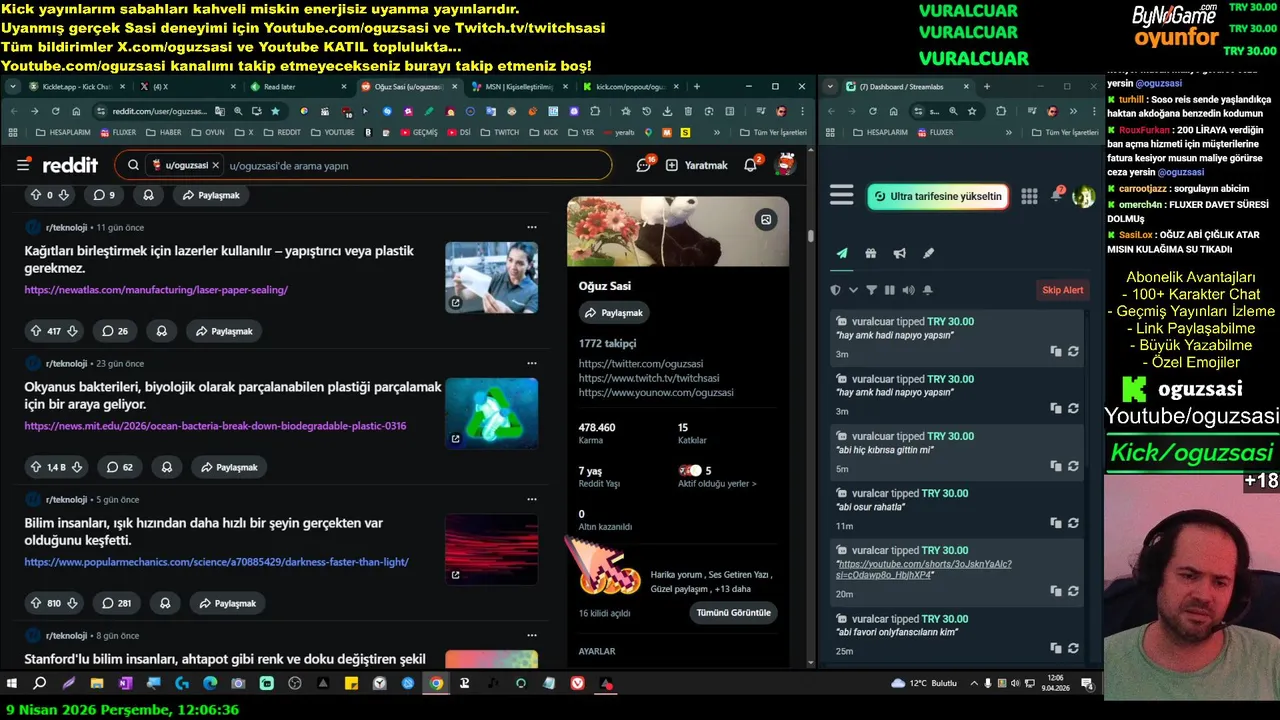Click Paylaşmak on Oğuz Sasi profile card
The width and height of the screenshot is (1280, 720).
pos(613,313)
